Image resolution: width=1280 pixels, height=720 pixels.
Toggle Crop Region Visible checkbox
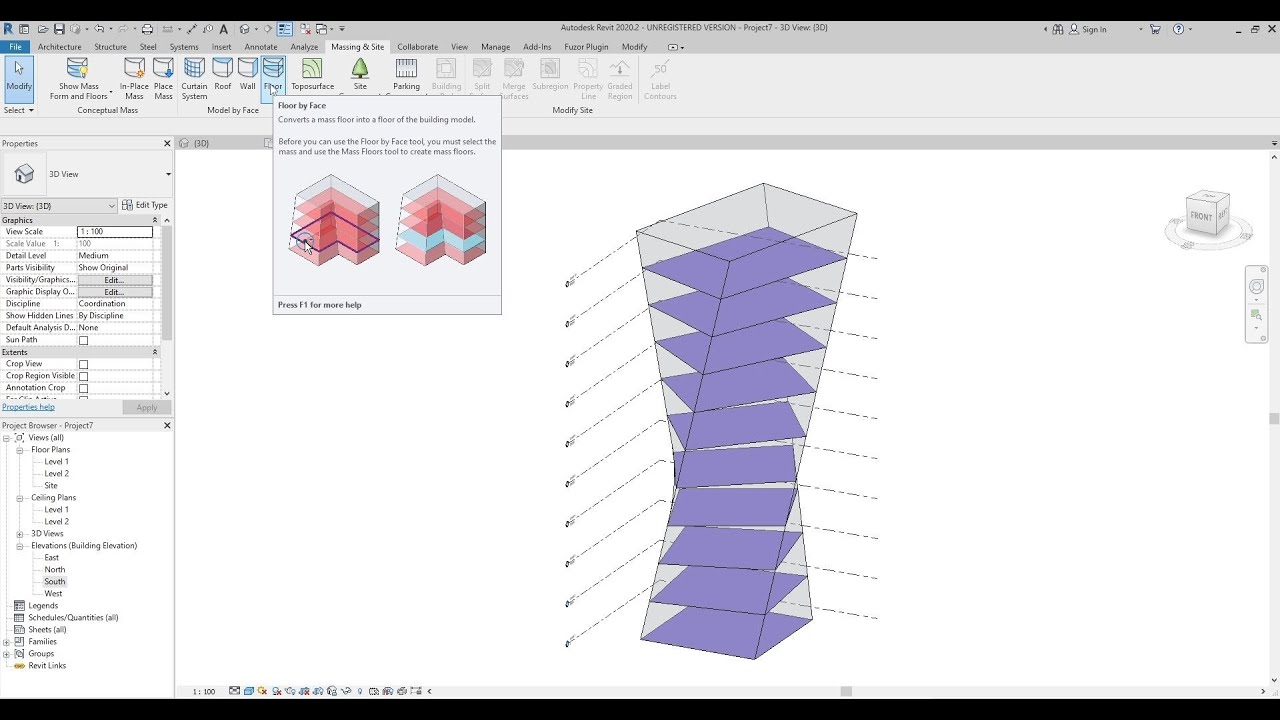pos(83,376)
